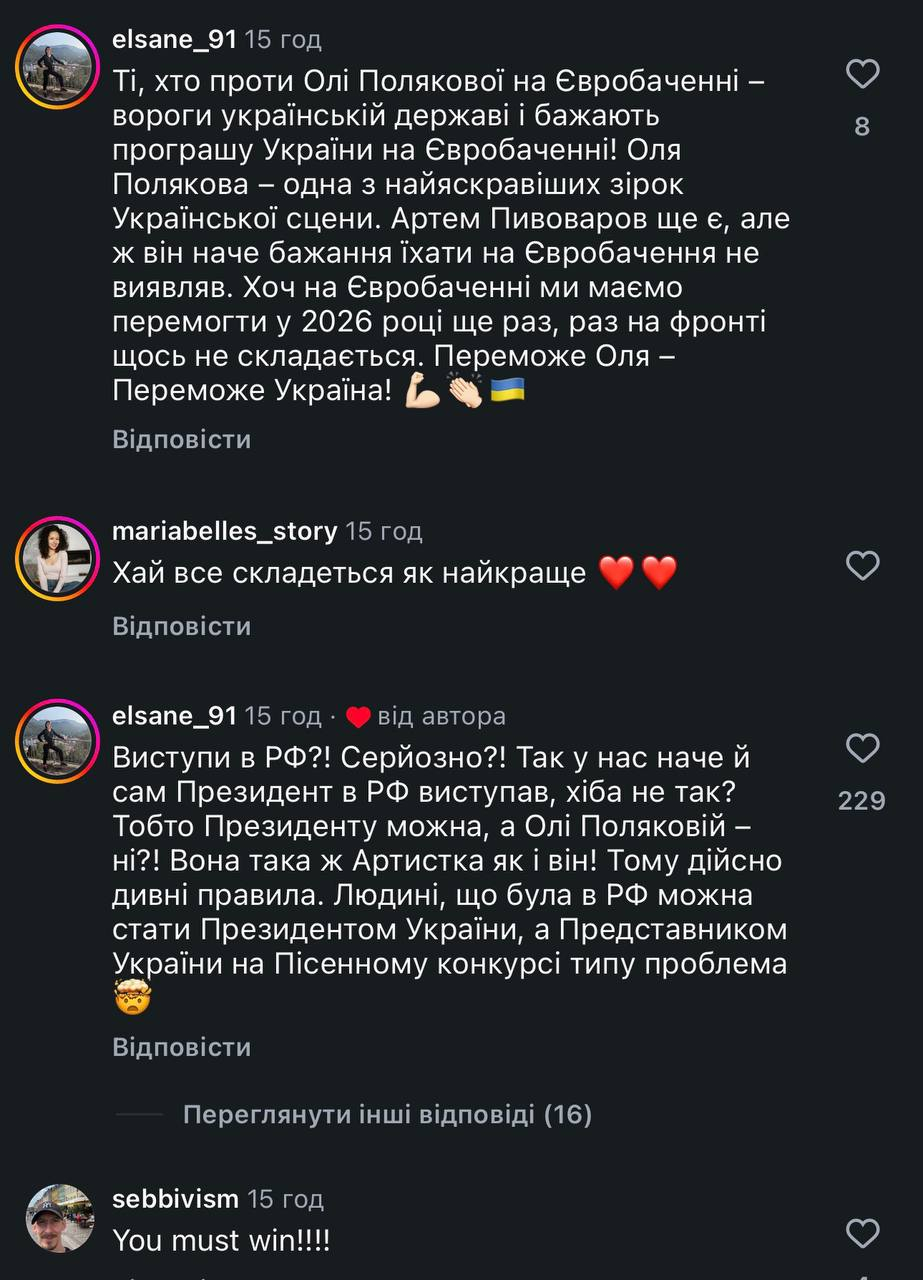The height and width of the screenshot is (1280, 923).
Task: Click the red heart 'від автора' badge
Action: click(358, 717)
